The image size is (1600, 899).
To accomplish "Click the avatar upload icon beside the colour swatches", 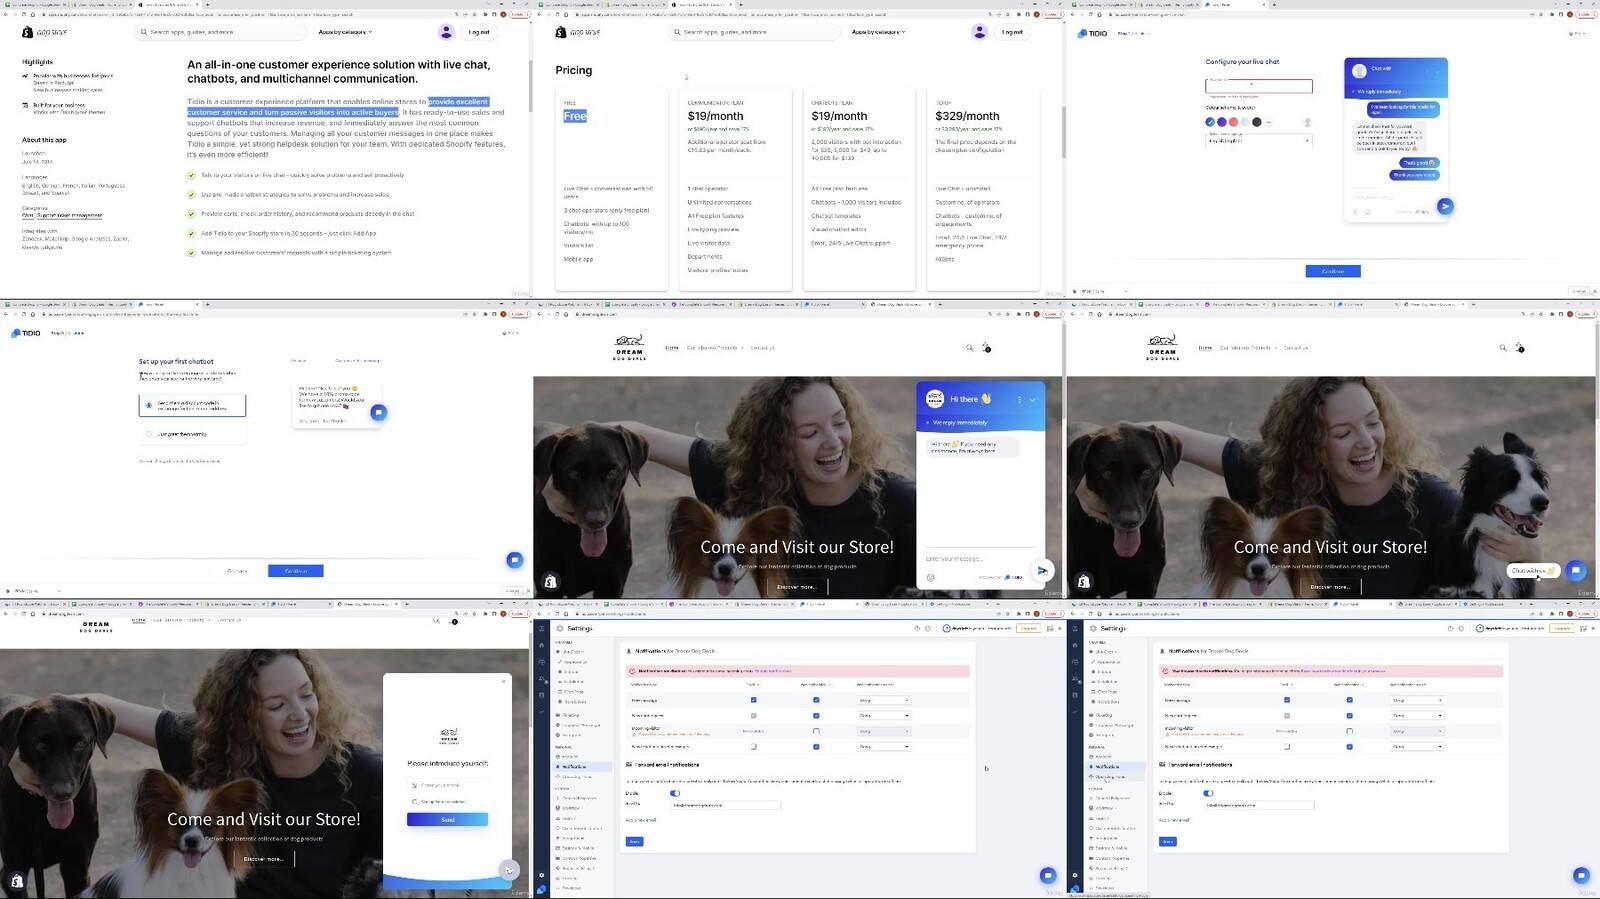I will click(1307, 122).
